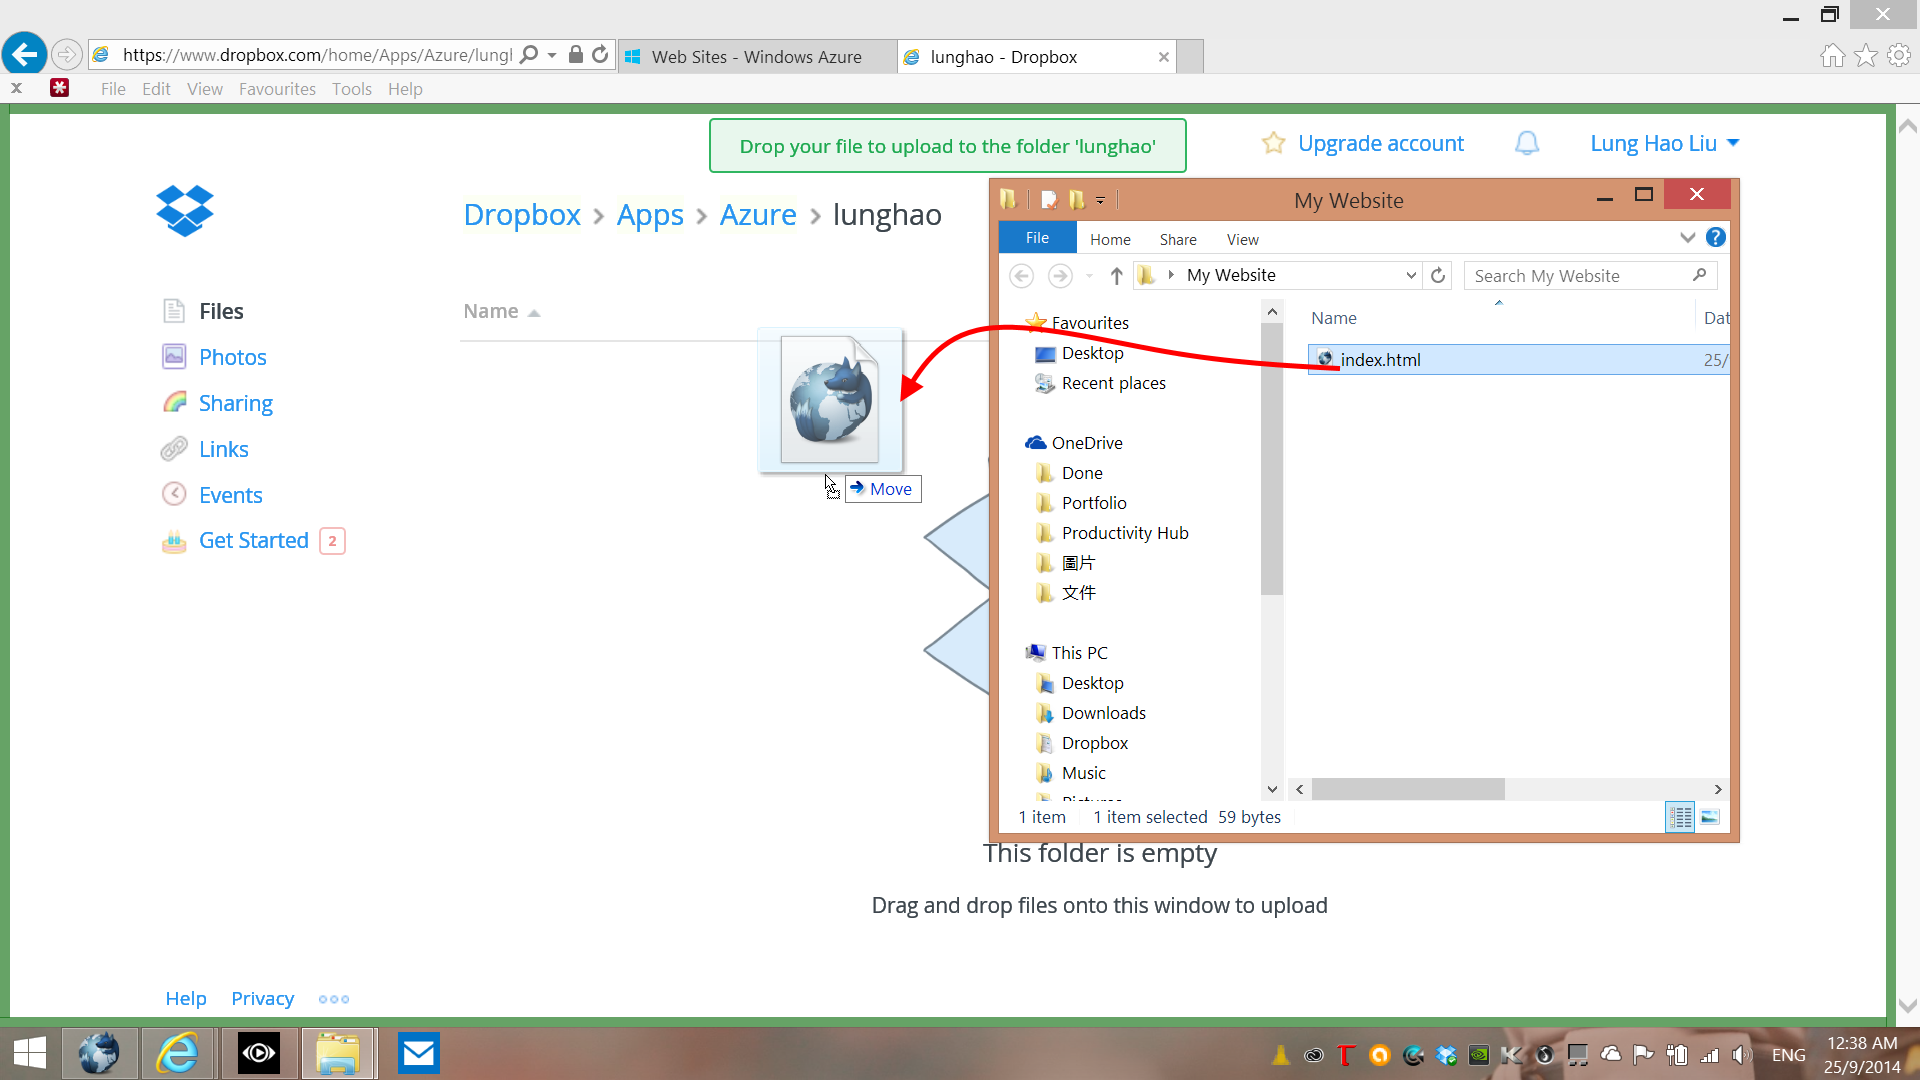Open the Events sidebar link

(230, 495)
